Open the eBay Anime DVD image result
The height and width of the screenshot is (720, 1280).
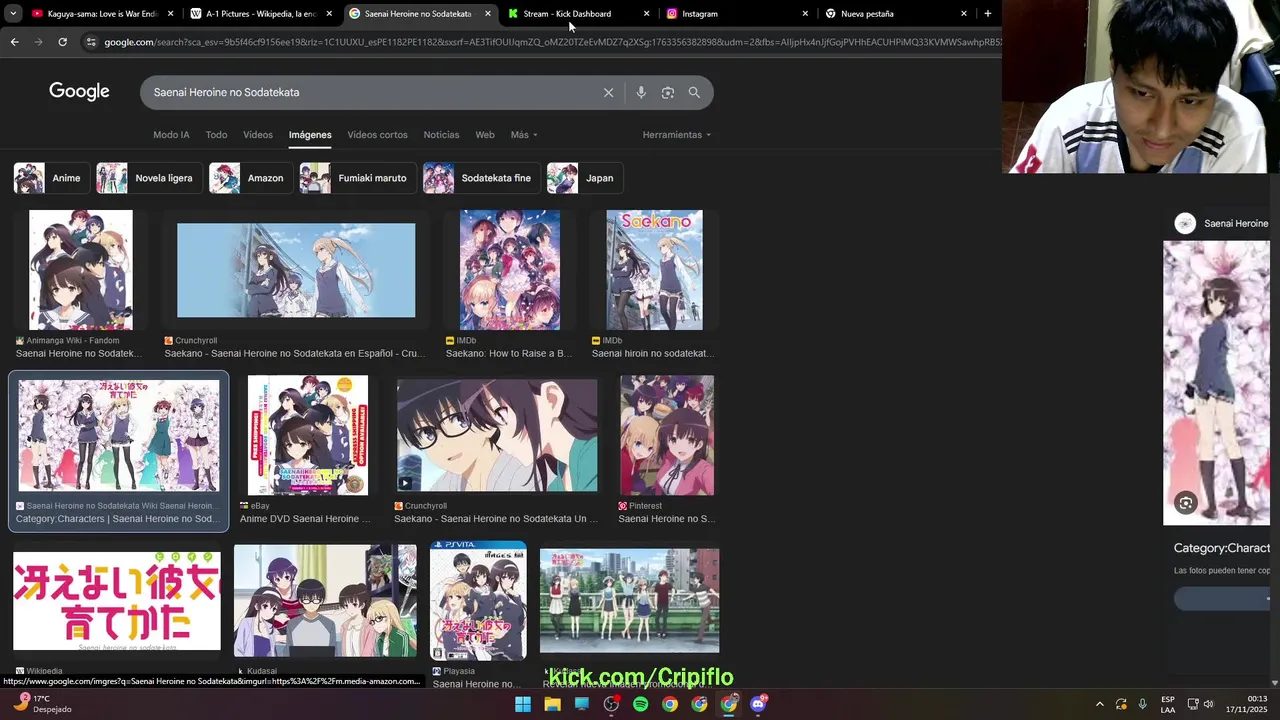(308, 435)
